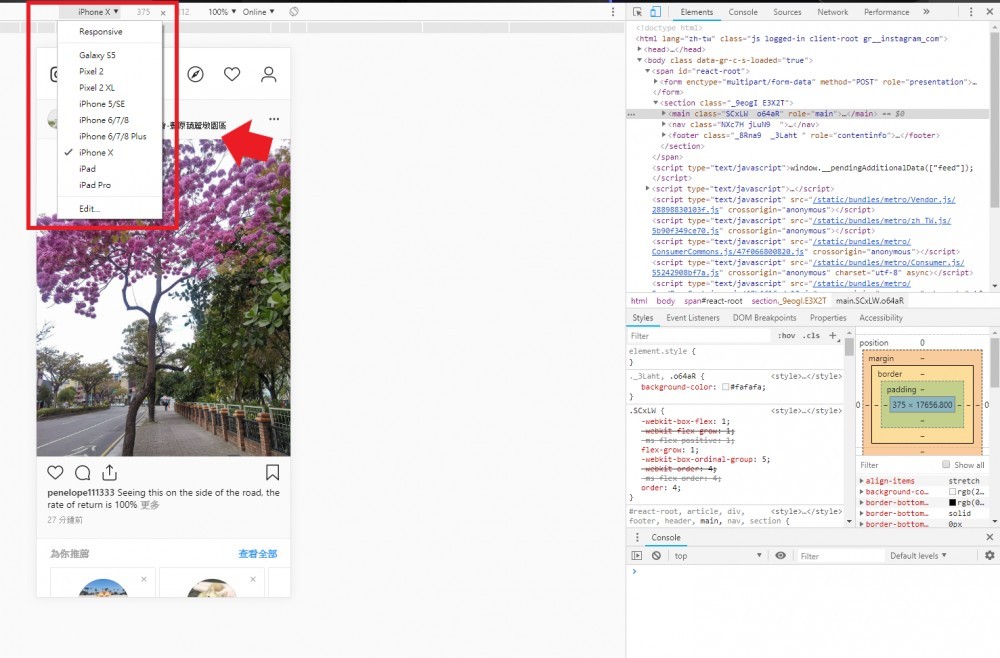1000x658 pixels.
Task: Toggle the .hov element state button
Action: [x=786, y=335]
